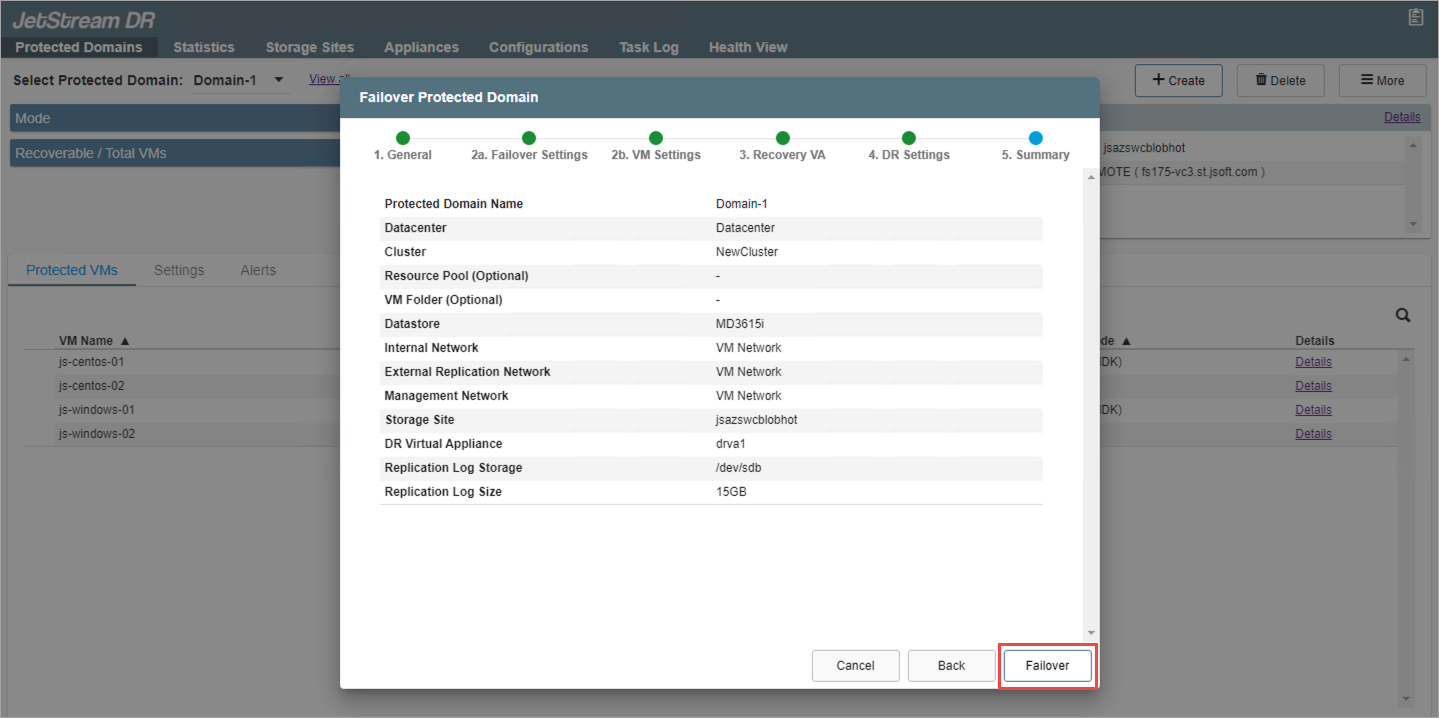Screen dimensions: 1439x718
Task: Jump to the 2b. VM Settings step
Action: click(655, 138)
